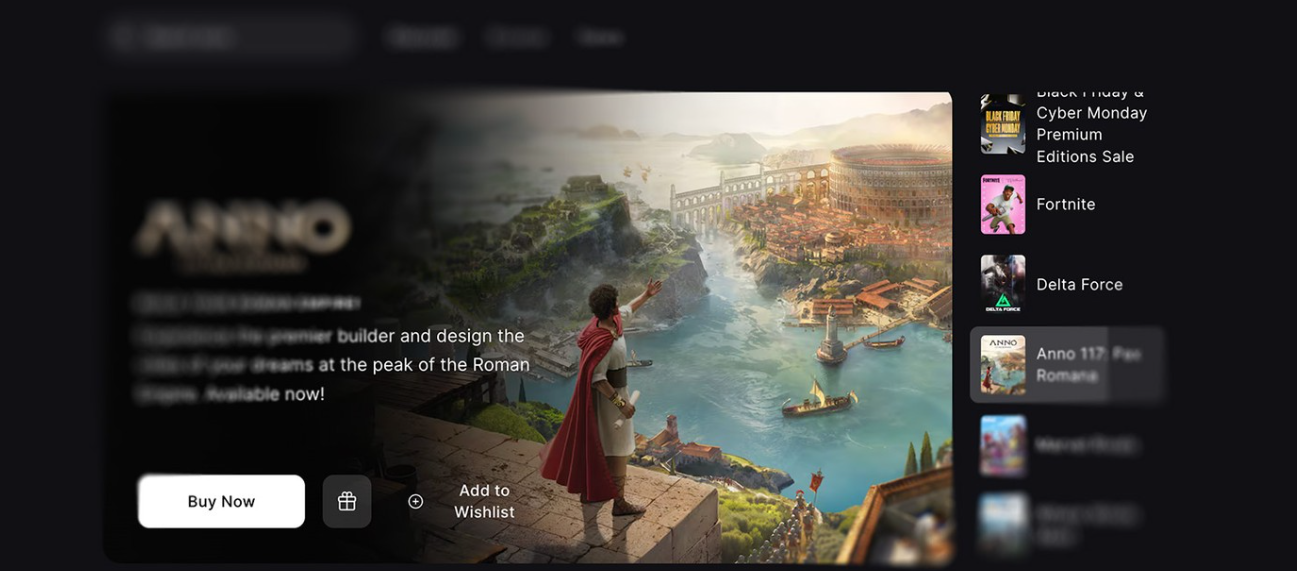
Task: Click the plus circle wishlist icon
Action: click(416, 501)
